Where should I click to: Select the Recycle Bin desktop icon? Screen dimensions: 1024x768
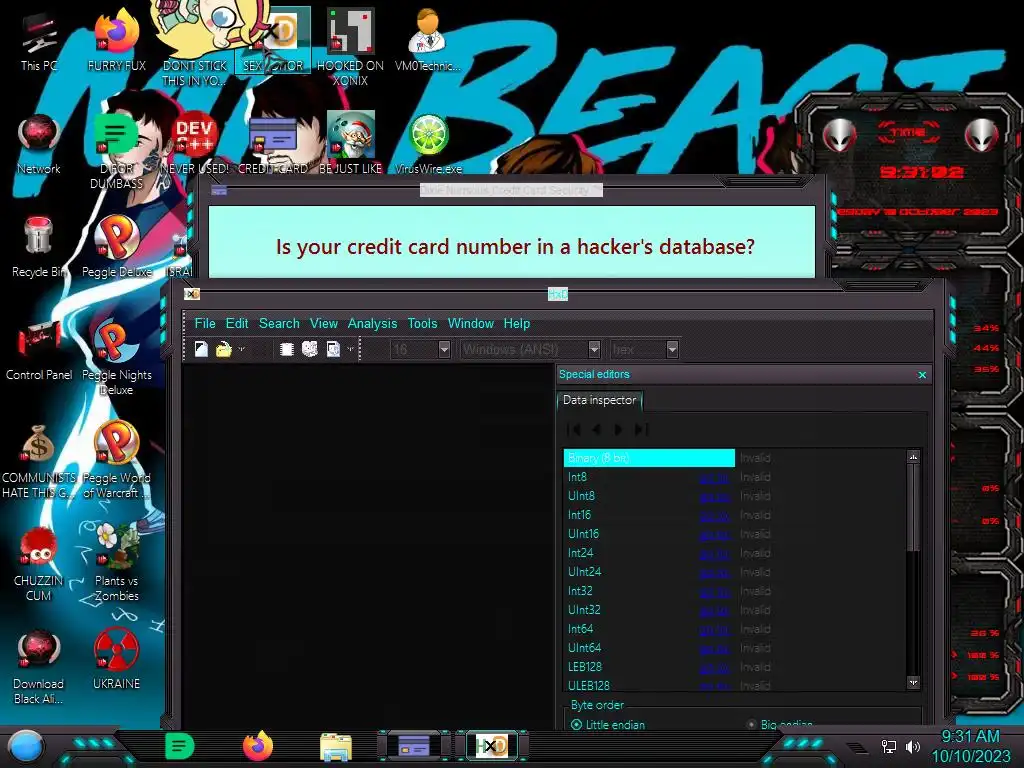pos(39,247)
